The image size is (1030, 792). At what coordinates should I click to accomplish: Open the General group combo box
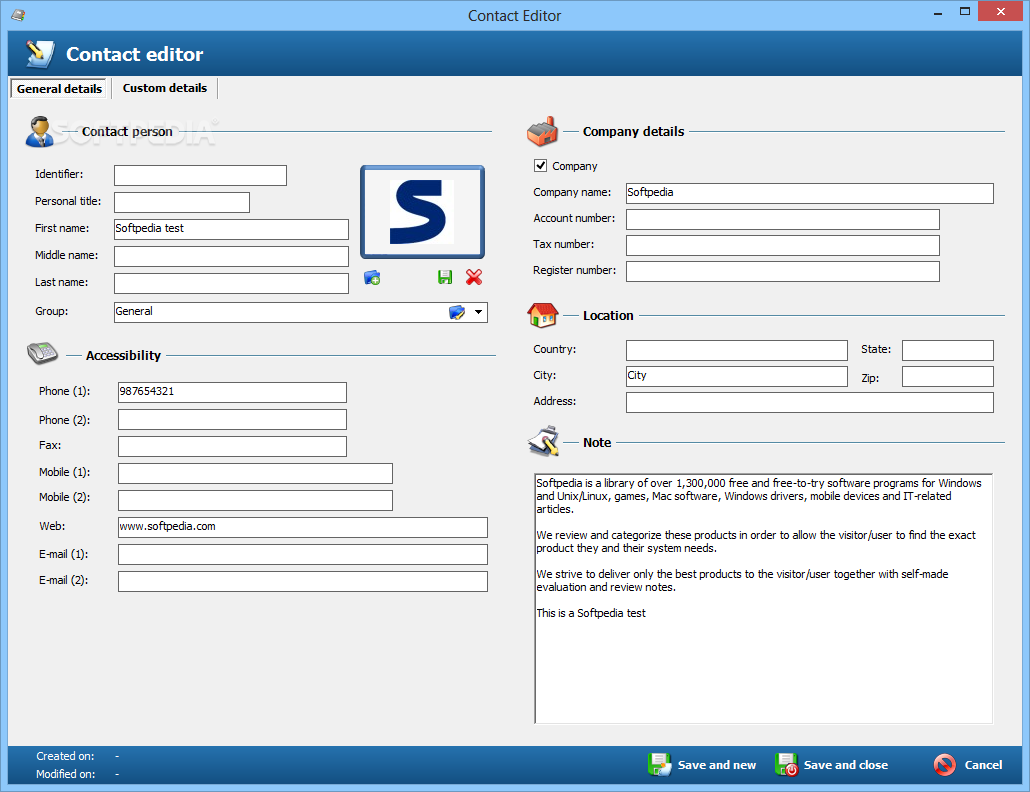(300, 313)
